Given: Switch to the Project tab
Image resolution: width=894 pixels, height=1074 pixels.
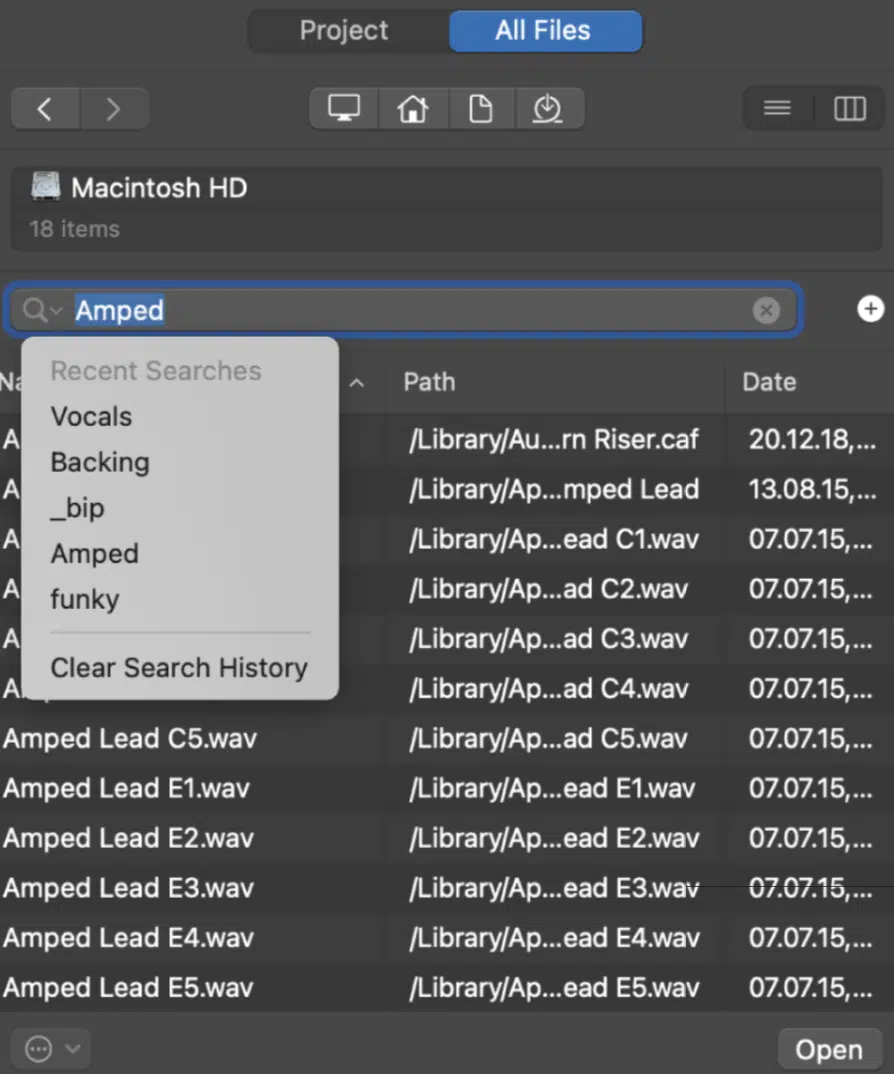Looking at the screenshot, I should pos(344,31).
